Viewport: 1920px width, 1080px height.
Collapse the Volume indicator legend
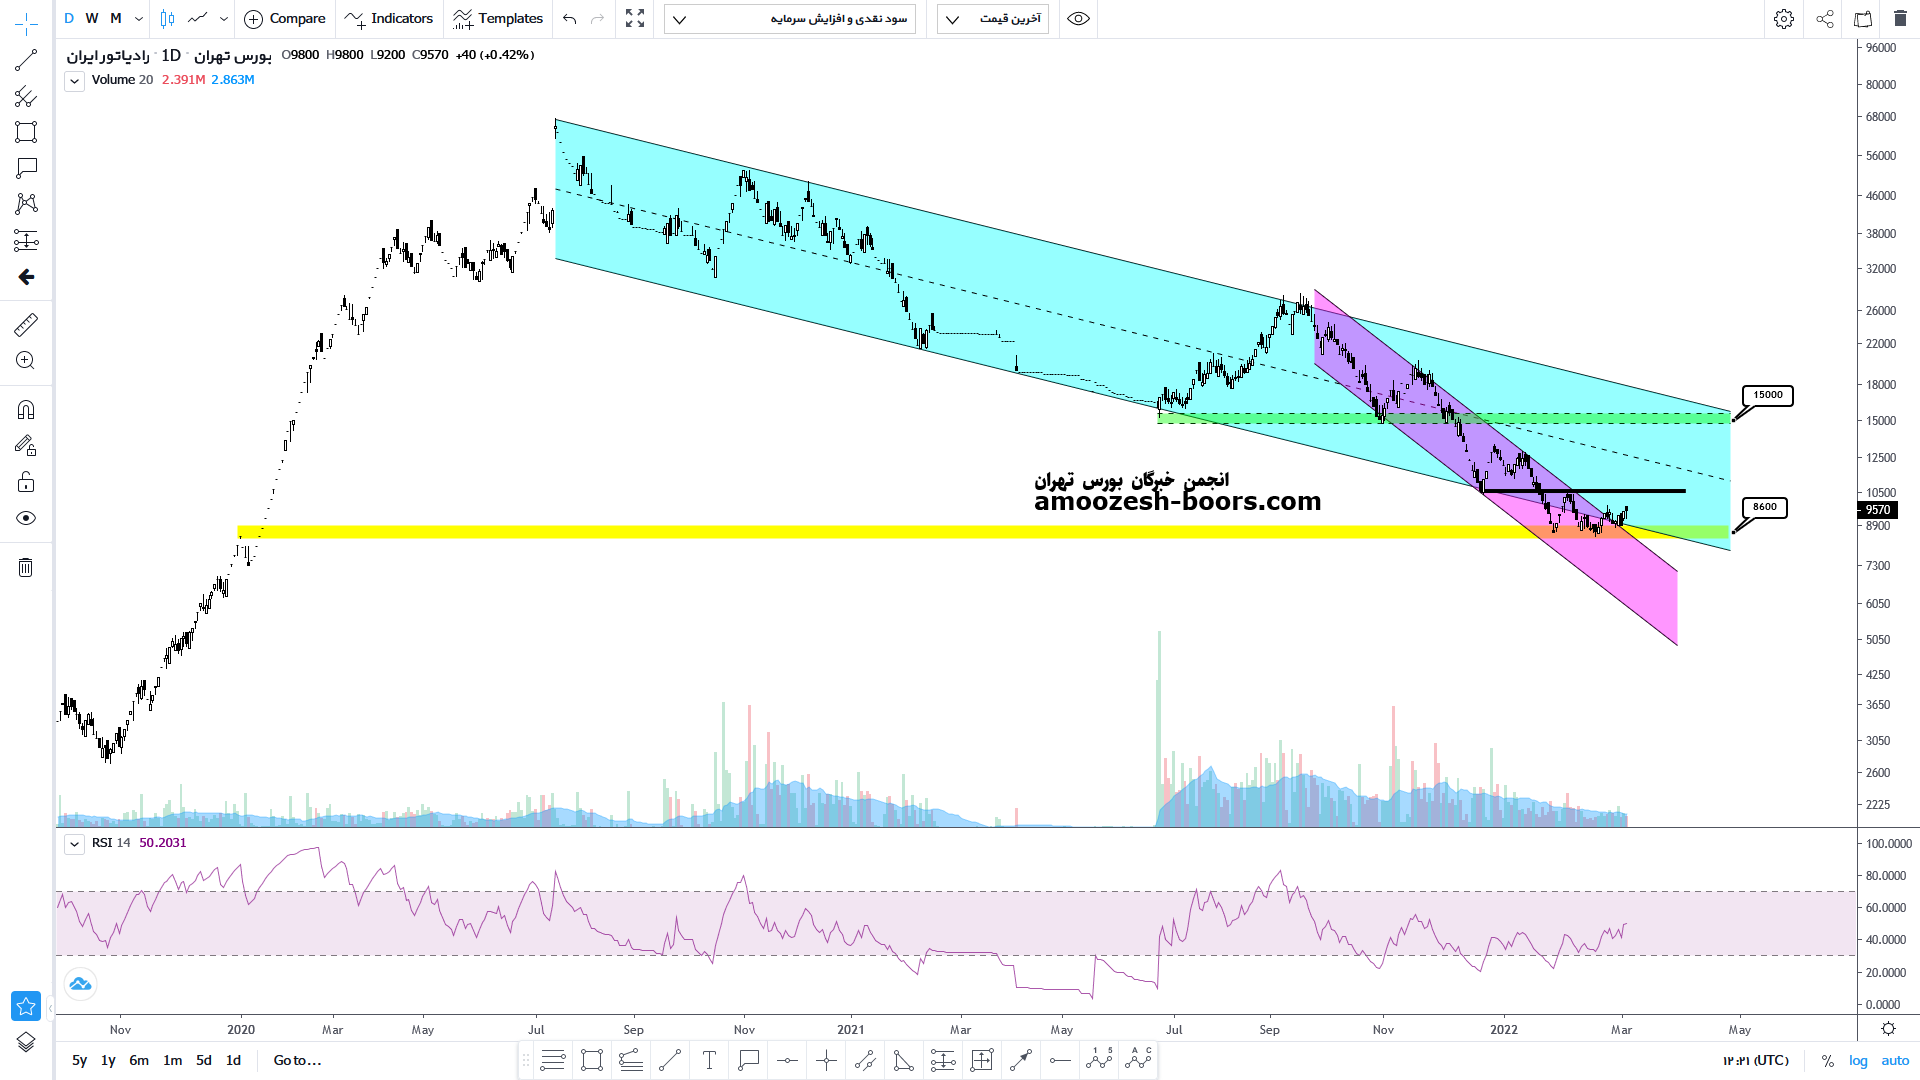[x=74, y=82]
